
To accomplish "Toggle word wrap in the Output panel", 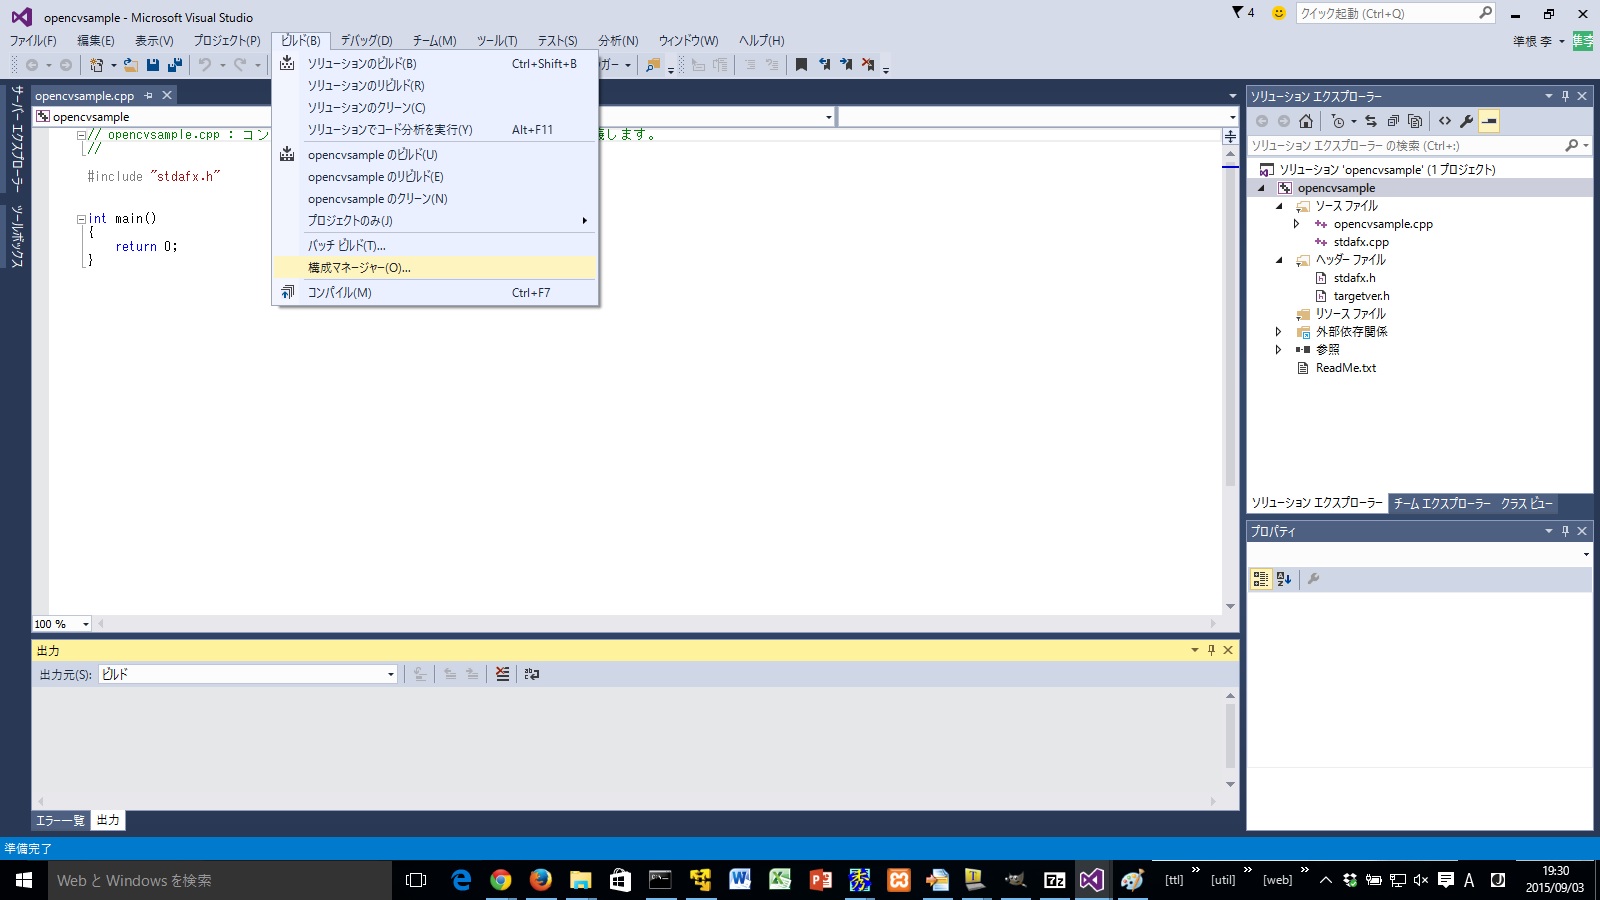I will [x=532, y=674].
